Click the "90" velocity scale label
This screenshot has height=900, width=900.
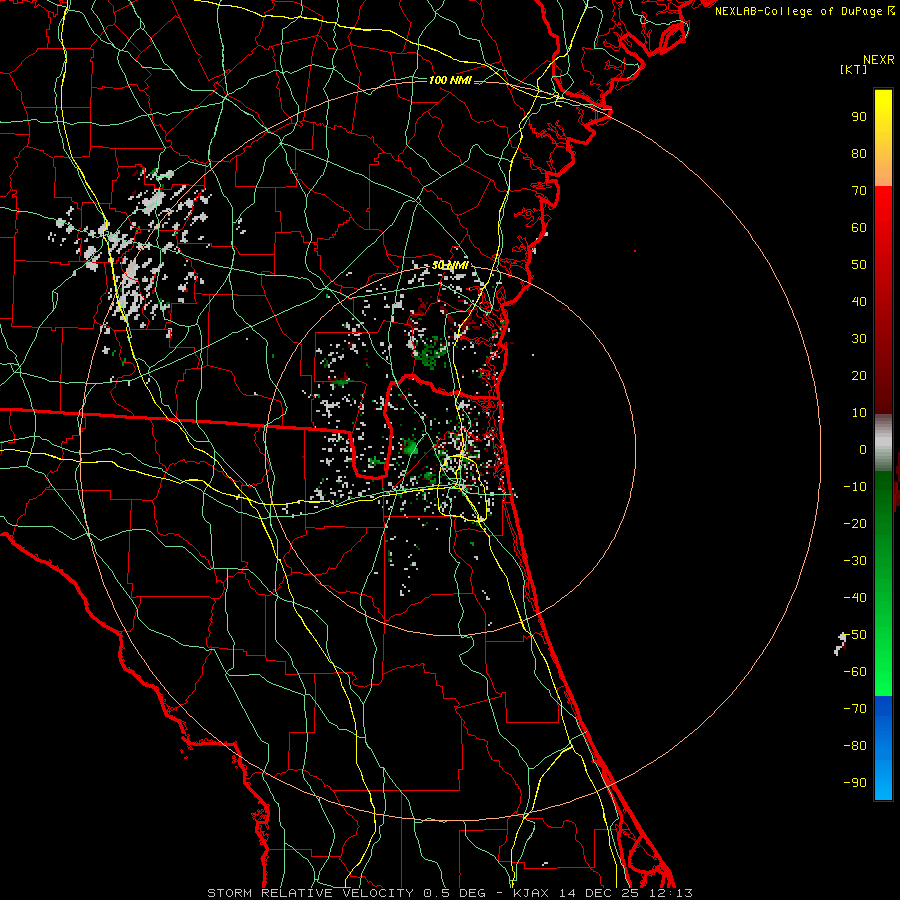click(x=859, y=117)
